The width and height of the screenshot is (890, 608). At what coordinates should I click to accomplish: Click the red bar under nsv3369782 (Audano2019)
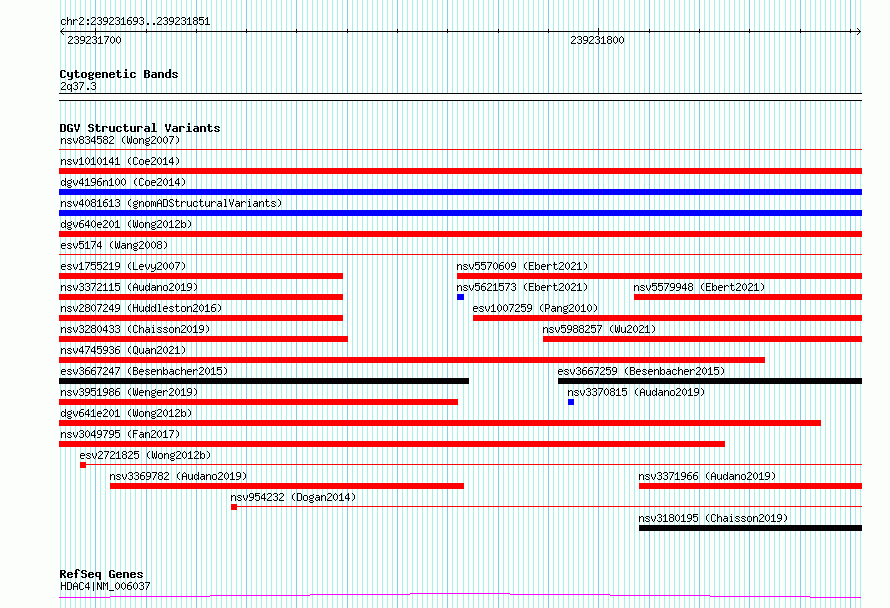[287, 486]
